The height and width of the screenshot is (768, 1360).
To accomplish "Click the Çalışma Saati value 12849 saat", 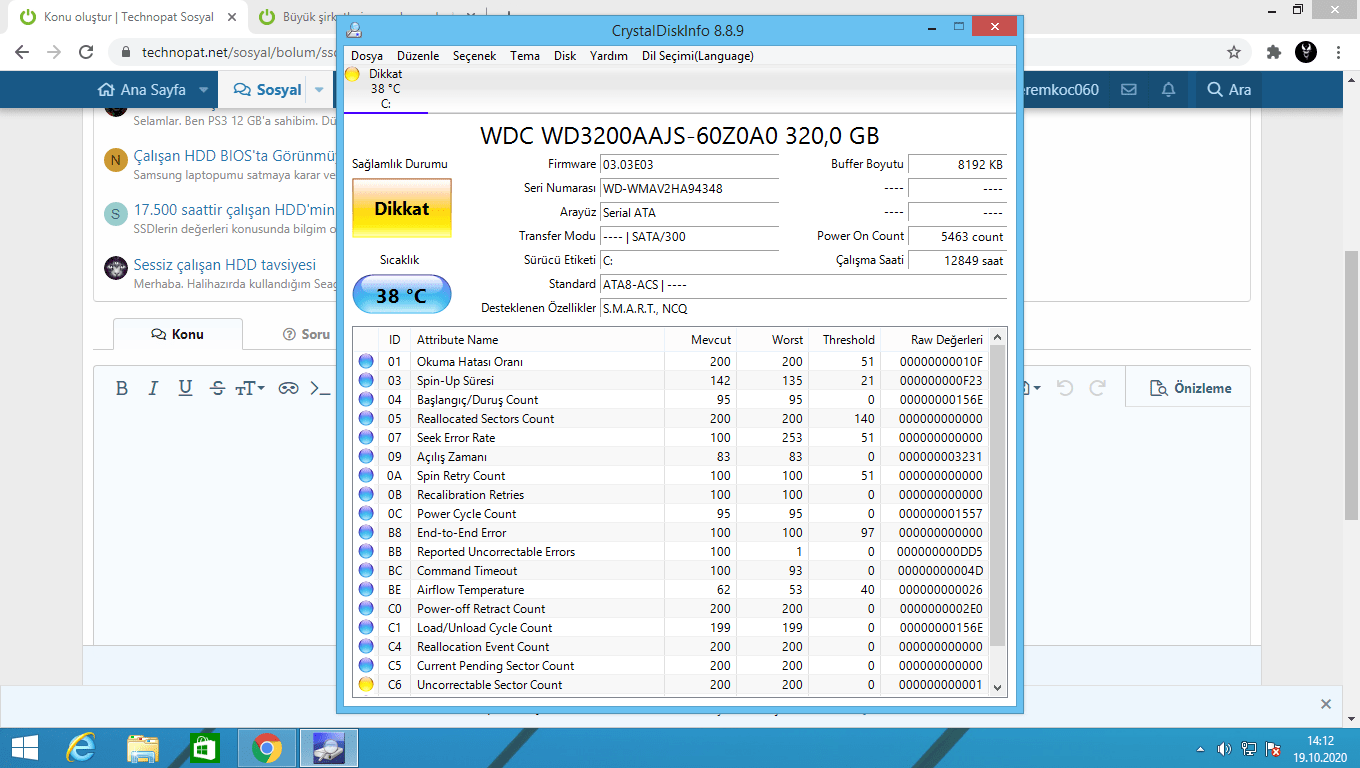I will coord(957,260).
